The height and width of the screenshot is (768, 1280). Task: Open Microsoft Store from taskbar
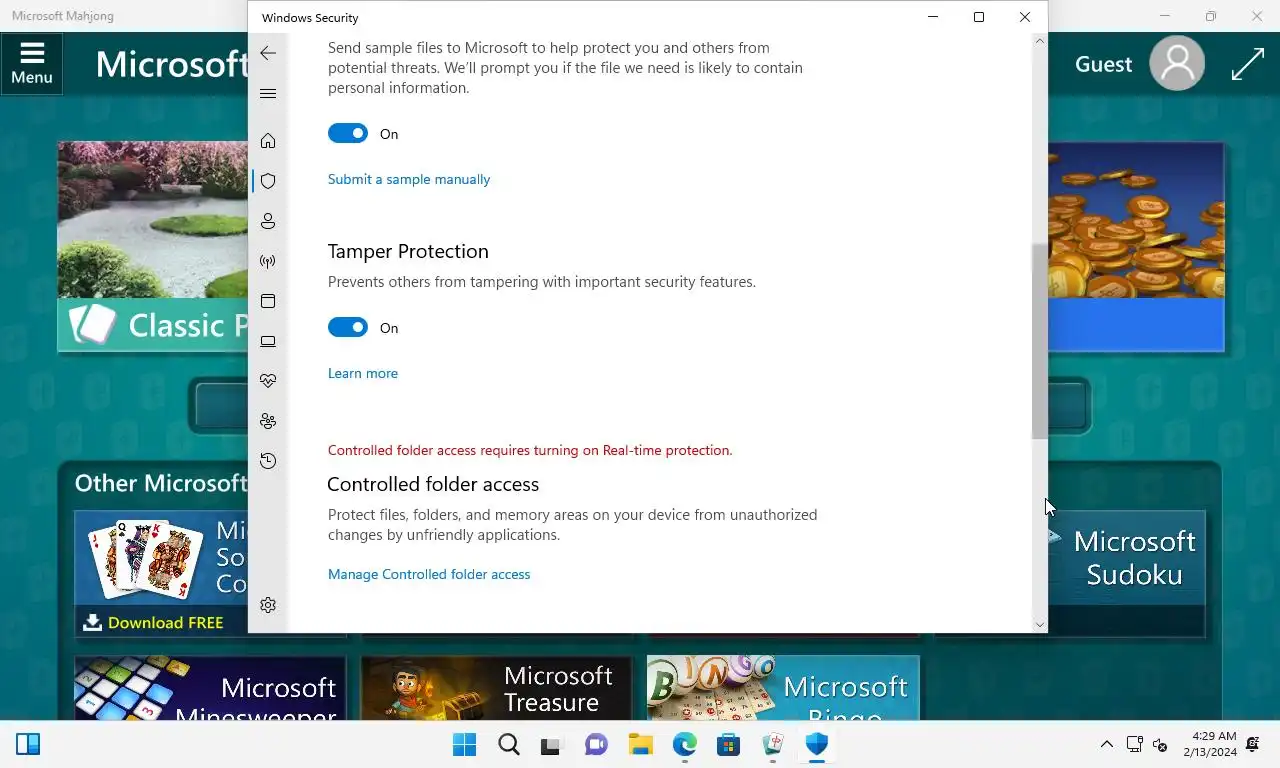pyautogui.click(x=729, y=745)
